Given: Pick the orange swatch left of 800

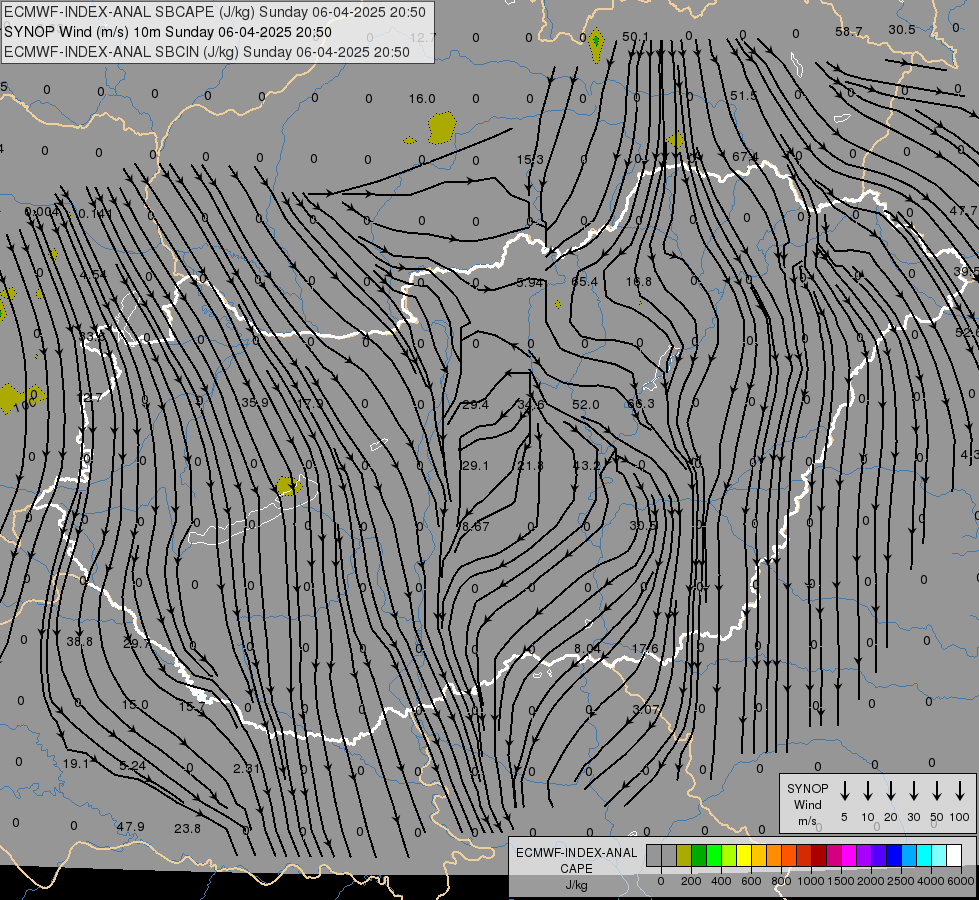Looking at the screenshot, I should pos(774,856).
